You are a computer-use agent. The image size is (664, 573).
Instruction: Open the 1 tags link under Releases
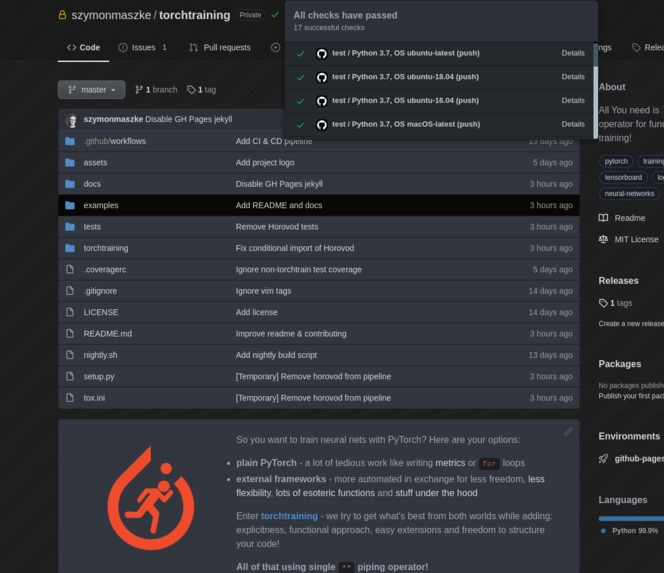coord(615,303)
